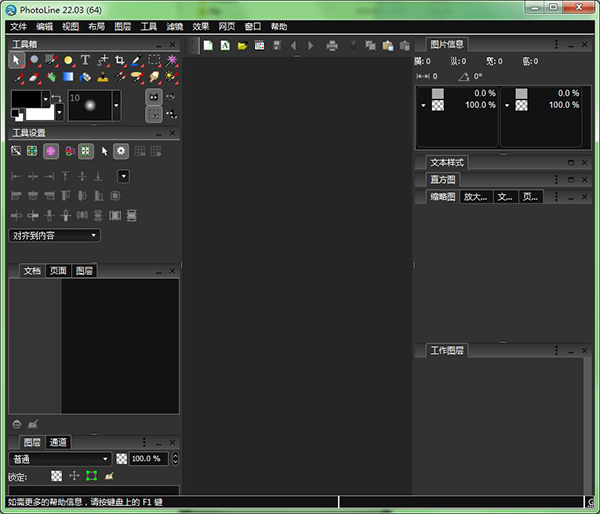The image size is (600, 514).
Task: Toggle the green-corner lock frame icon
Action: (91, 476)
